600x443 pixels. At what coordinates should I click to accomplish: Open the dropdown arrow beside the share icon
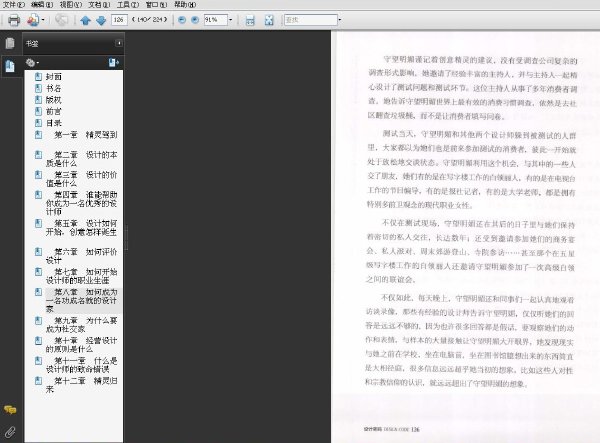pos(43,20)
